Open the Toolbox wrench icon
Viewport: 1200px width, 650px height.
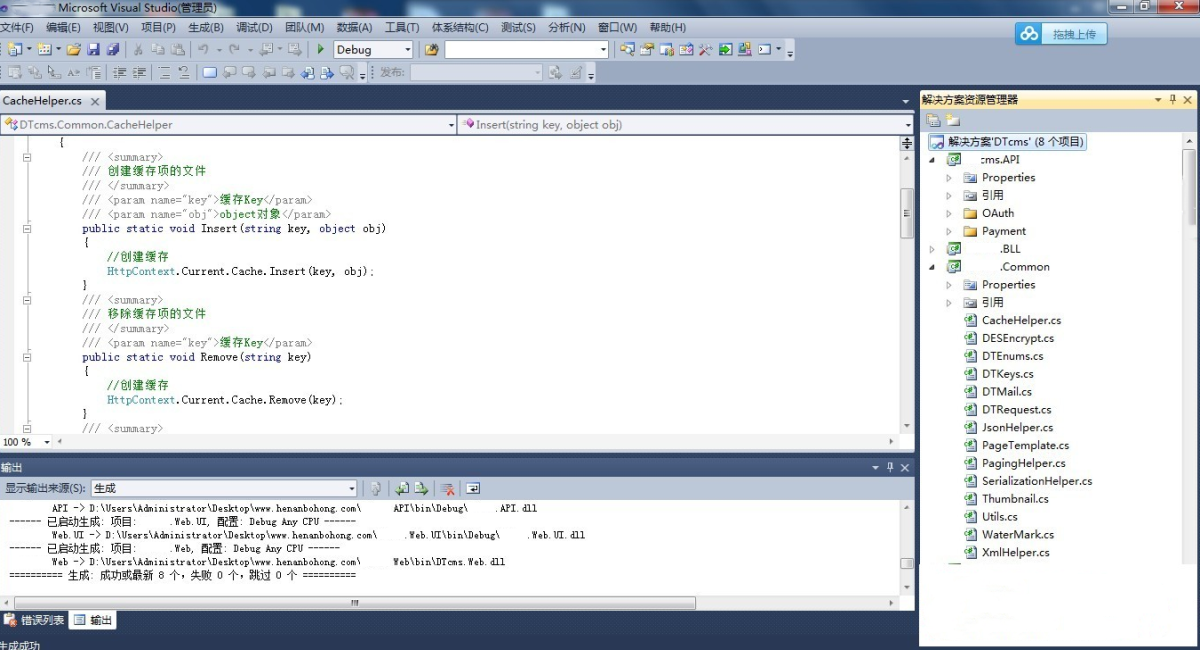click(x=705, y=49)
